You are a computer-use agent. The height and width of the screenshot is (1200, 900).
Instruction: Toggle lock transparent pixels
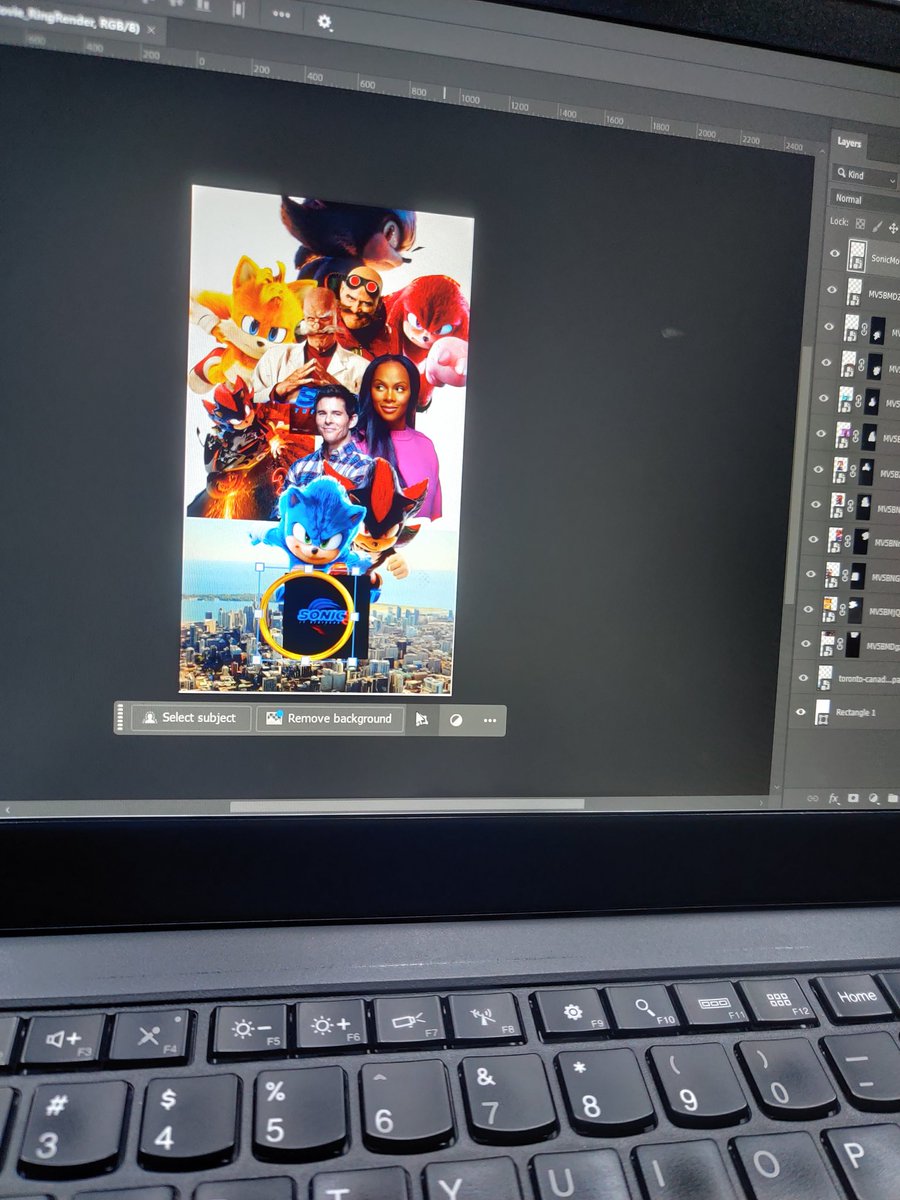pos(860,224)
